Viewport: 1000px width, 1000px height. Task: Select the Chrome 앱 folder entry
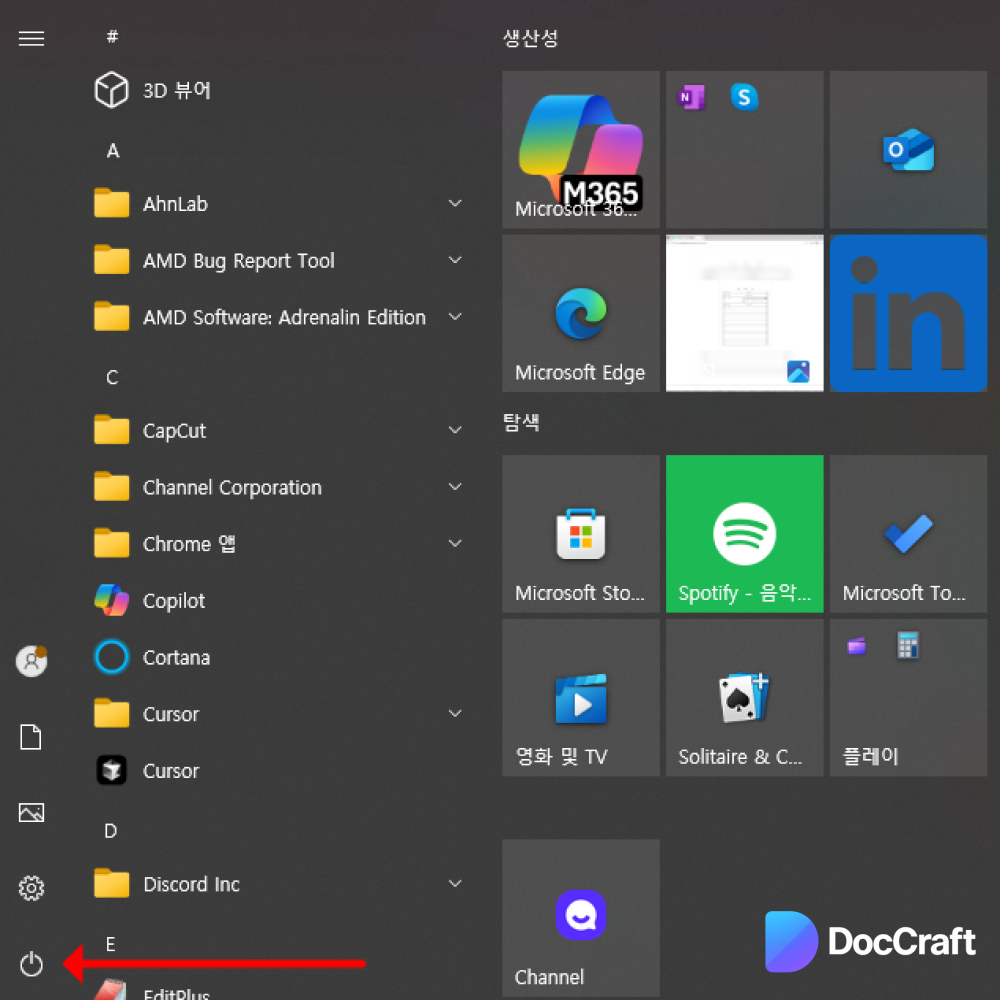tap(279, 544)
